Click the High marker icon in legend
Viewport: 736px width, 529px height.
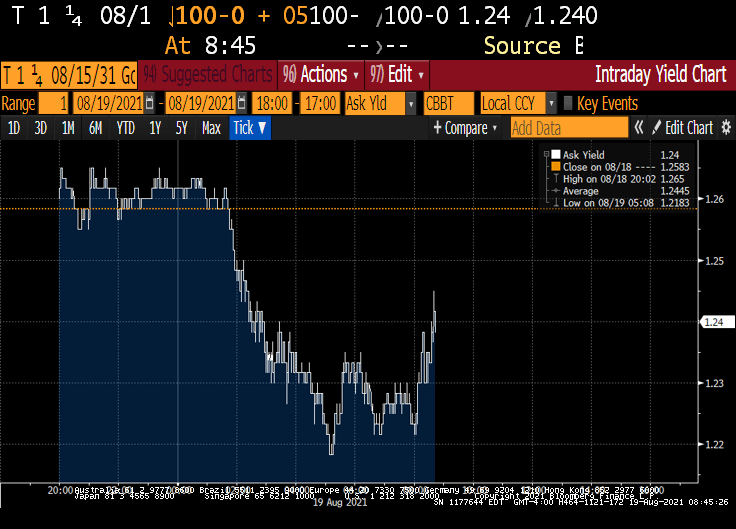pos(555,178)
